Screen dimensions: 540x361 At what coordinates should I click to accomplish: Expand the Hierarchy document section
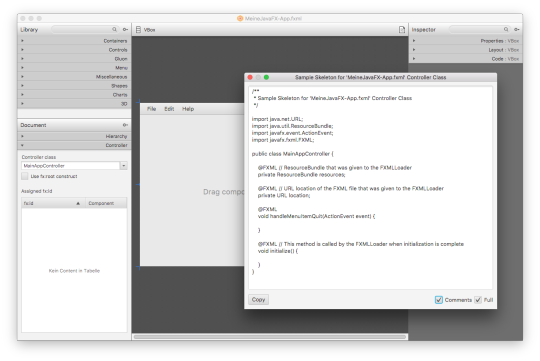point(74,136)
